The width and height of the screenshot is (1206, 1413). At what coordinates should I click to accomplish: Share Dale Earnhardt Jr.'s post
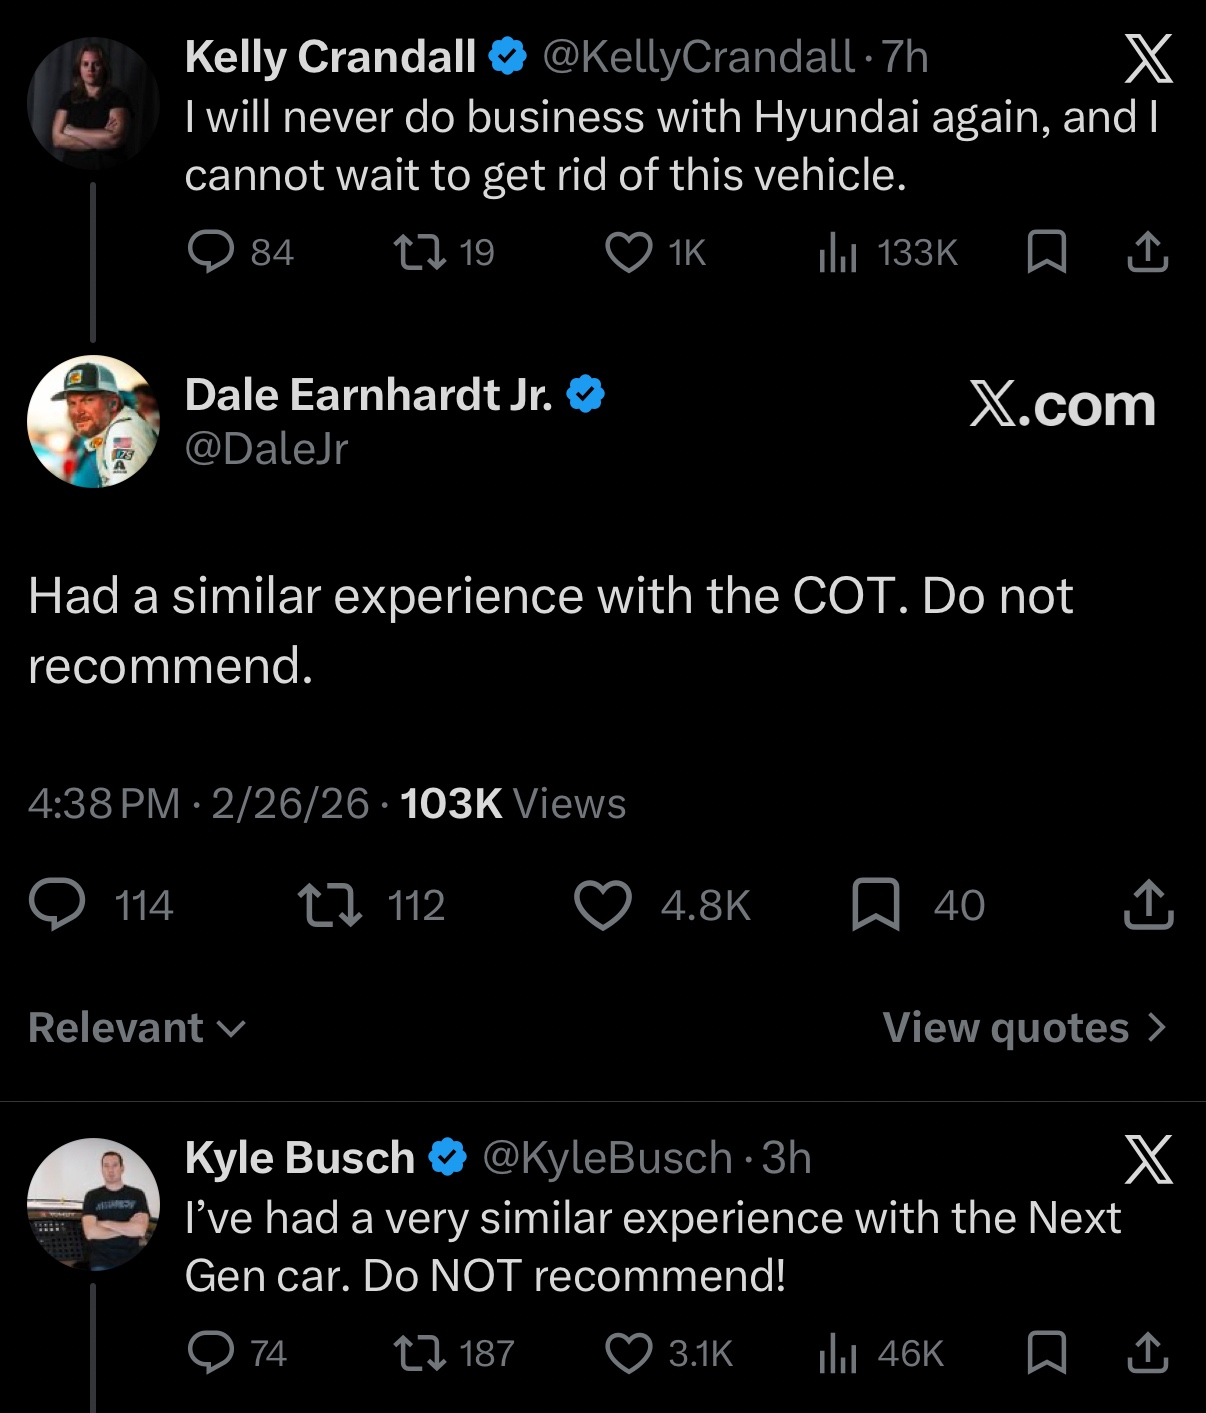(1148, 905)
